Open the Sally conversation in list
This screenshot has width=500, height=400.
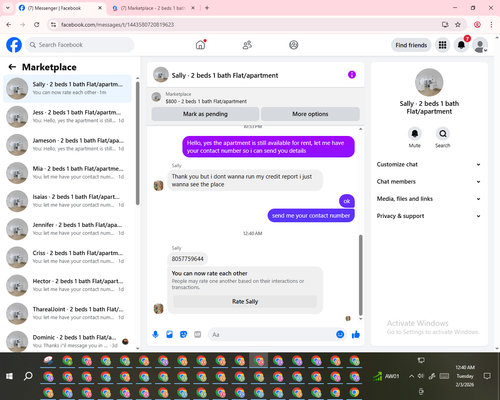pyautogui.click(x=67, y=89)
